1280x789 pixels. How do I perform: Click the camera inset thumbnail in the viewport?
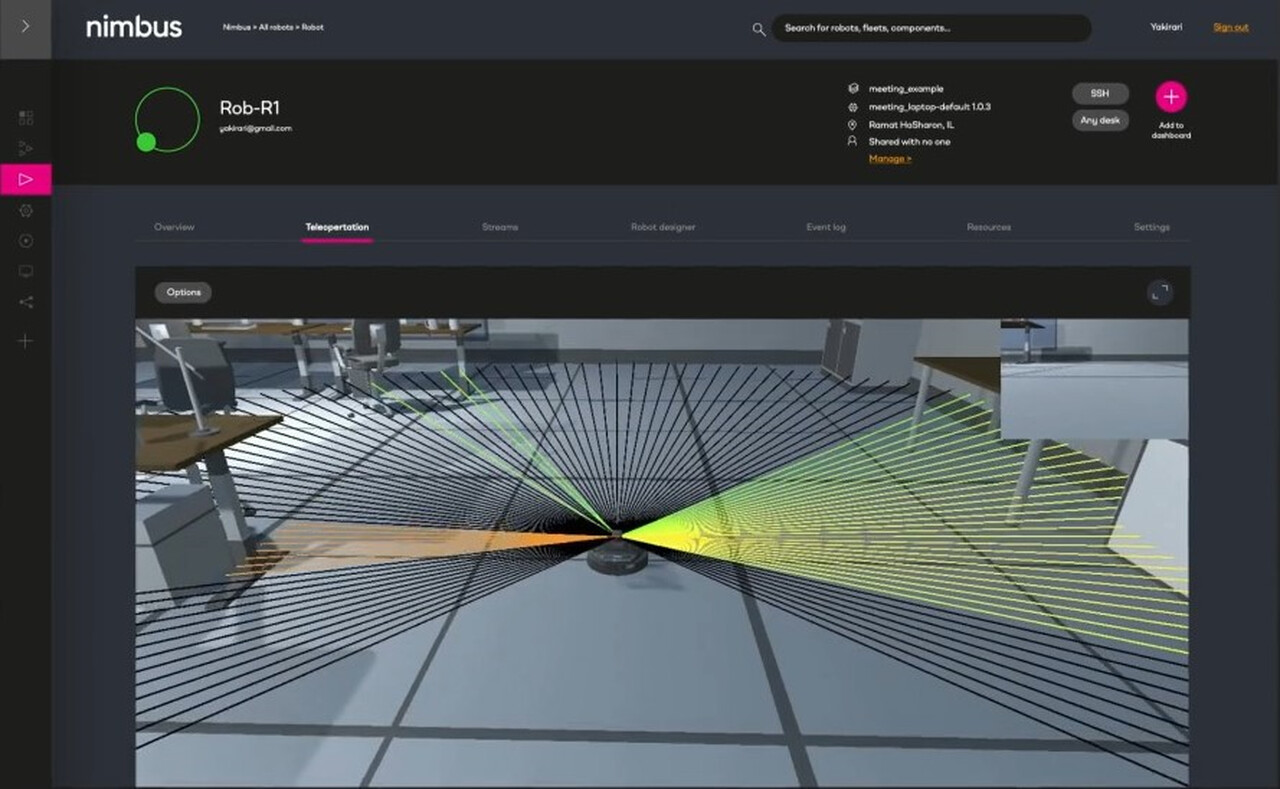pyautogui.click(x=1094, y=379)
